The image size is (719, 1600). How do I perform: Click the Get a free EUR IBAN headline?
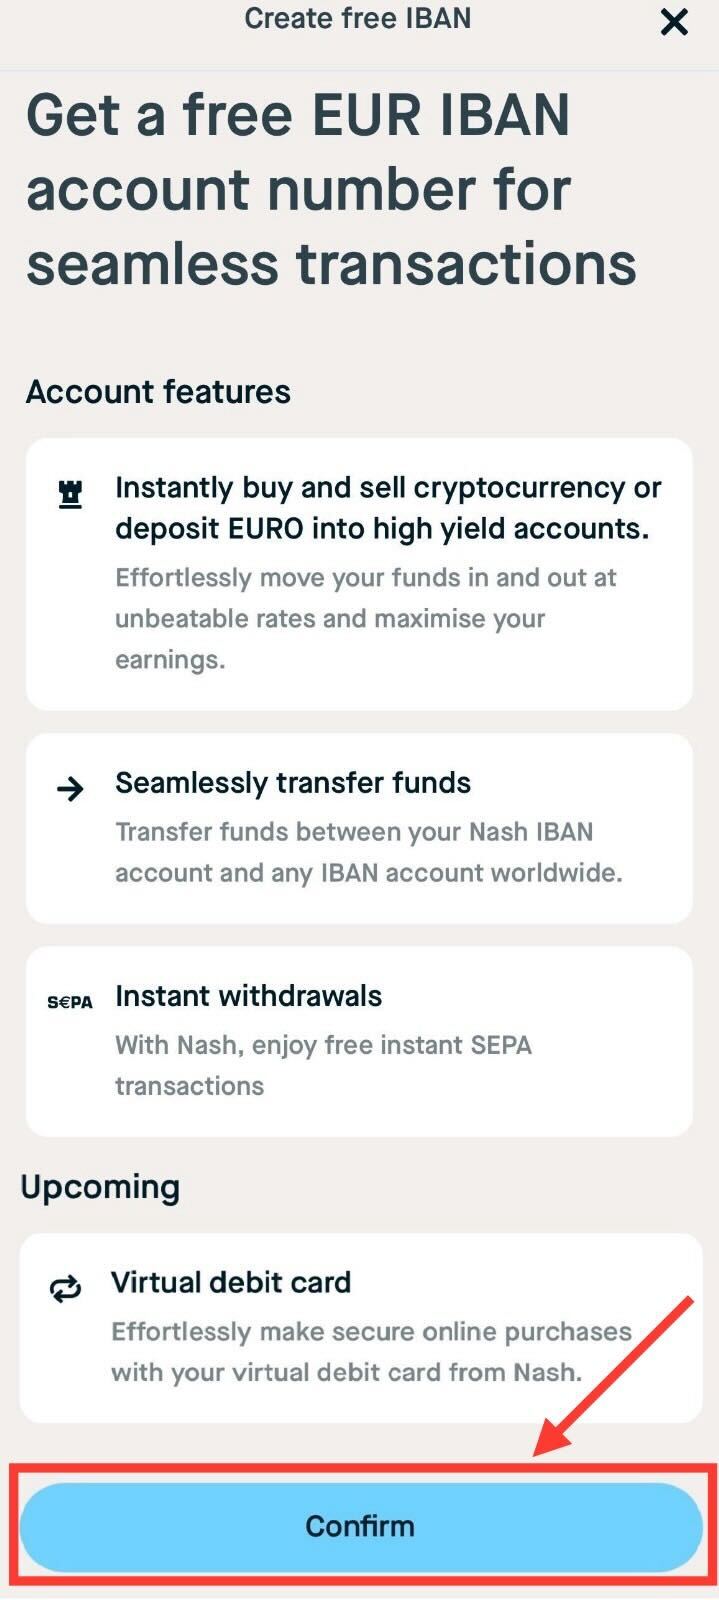(x=331, y=189)
